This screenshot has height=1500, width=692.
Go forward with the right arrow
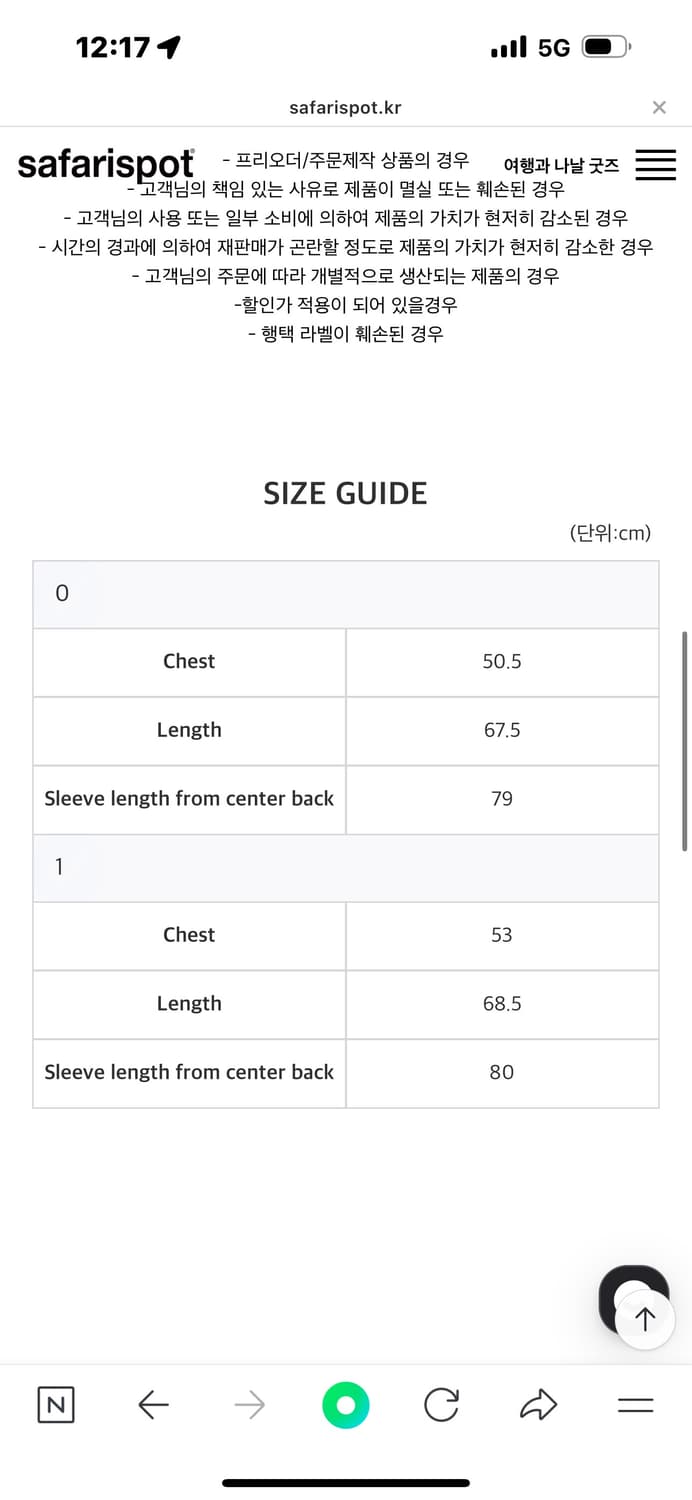(x=249, y=1405)
